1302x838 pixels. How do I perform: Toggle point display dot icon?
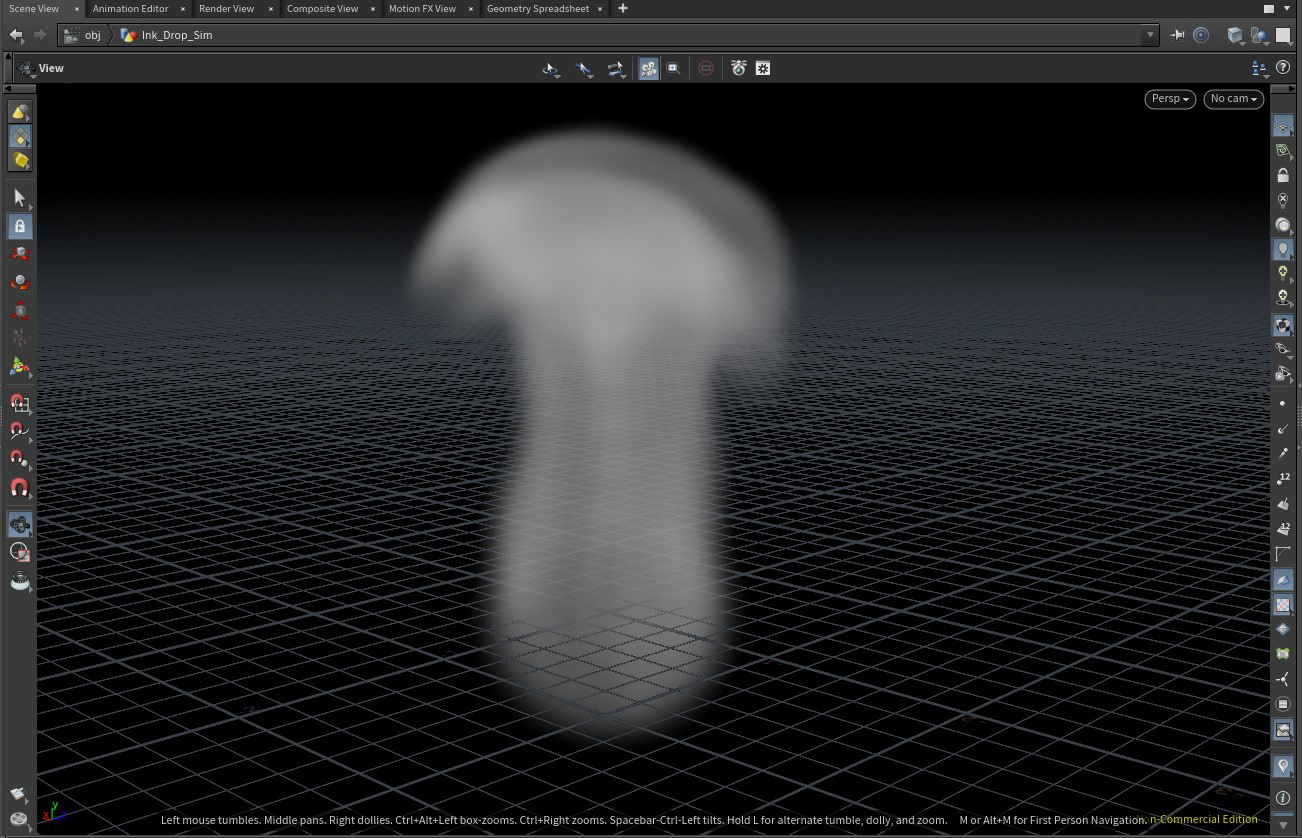tap(1283, 403)
